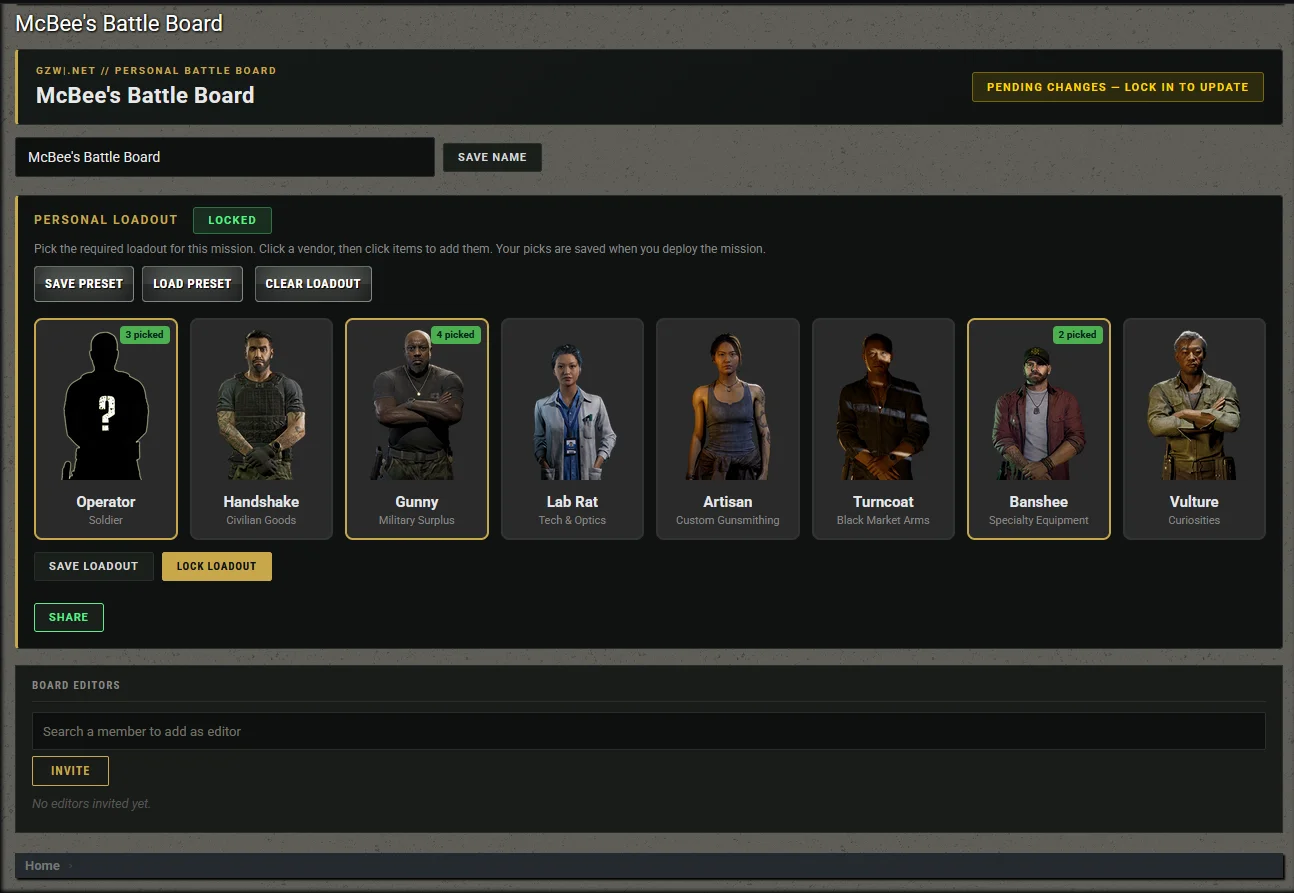
Task: Invite an editor with the Invite button
Action: pyautogui.click(x=71, y=771)
